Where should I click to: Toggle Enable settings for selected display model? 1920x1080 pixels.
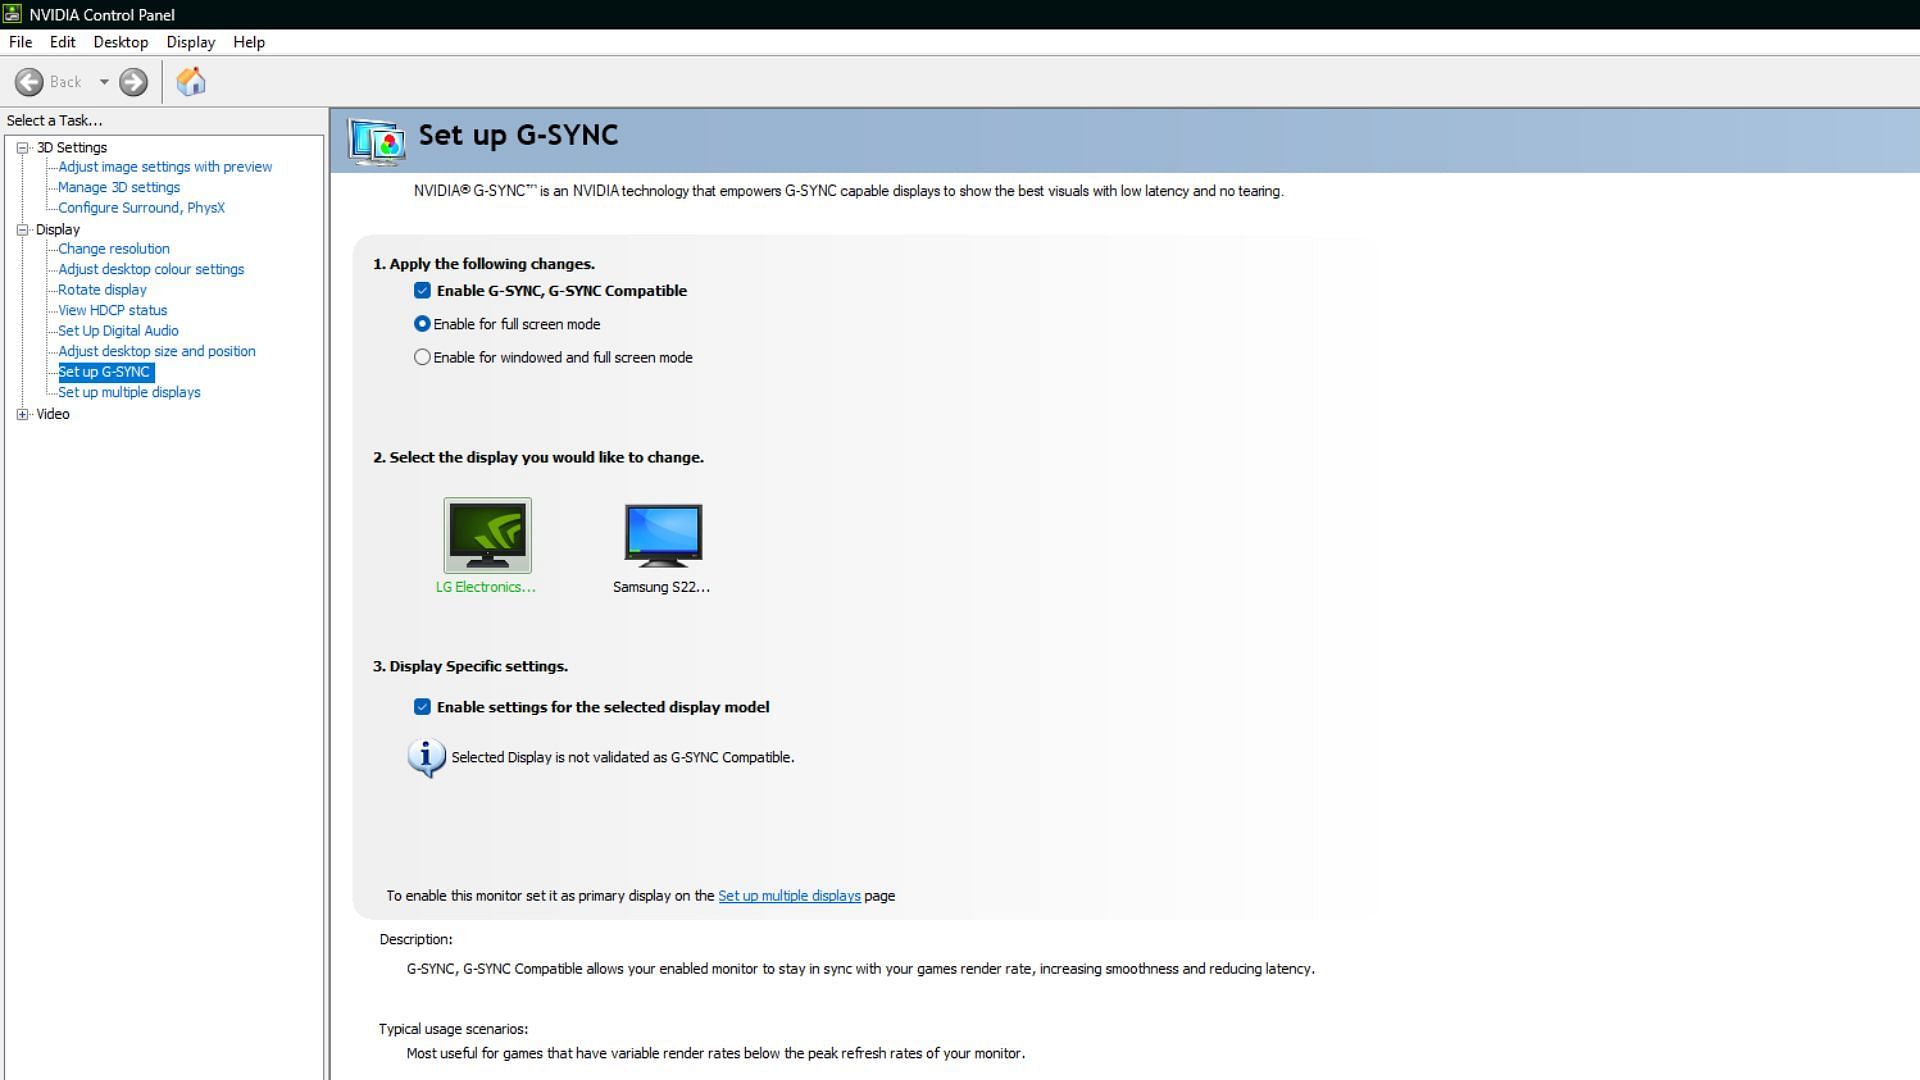422,707
